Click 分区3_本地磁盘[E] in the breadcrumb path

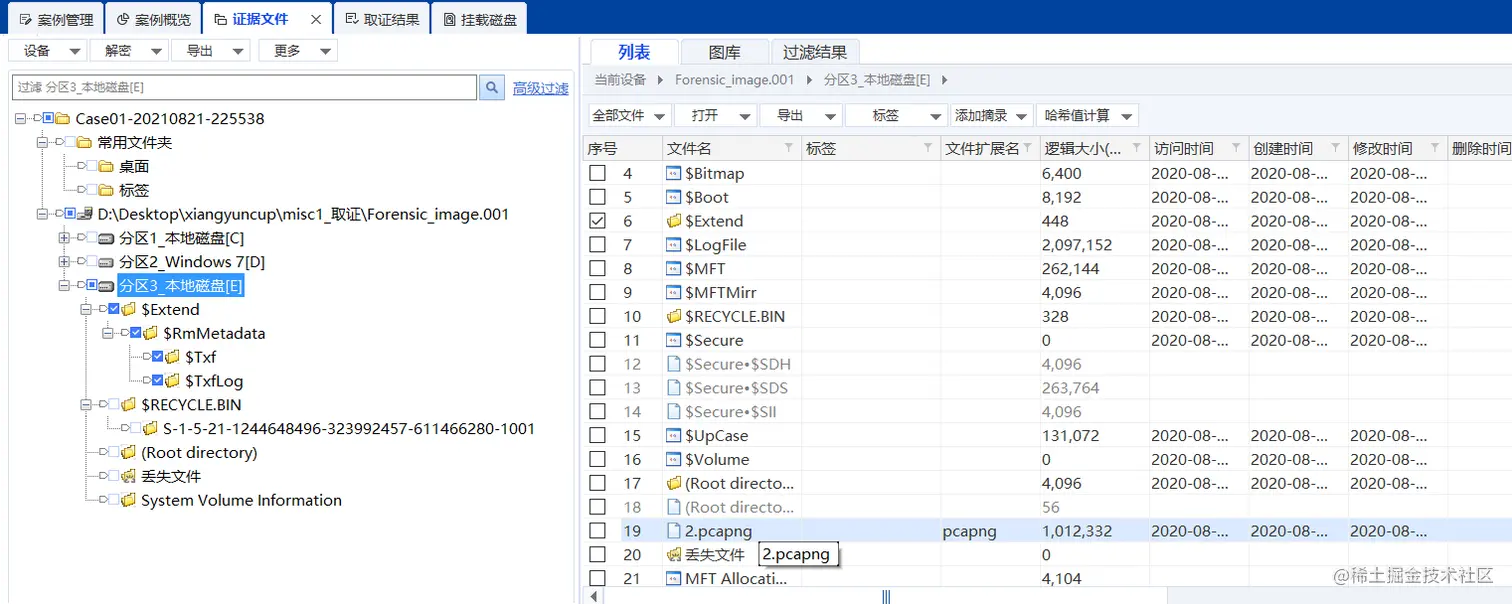coord(877,80)
